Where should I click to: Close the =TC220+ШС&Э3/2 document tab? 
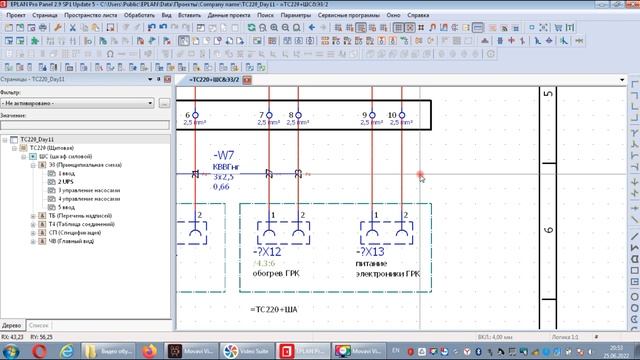tap(247, 80)
